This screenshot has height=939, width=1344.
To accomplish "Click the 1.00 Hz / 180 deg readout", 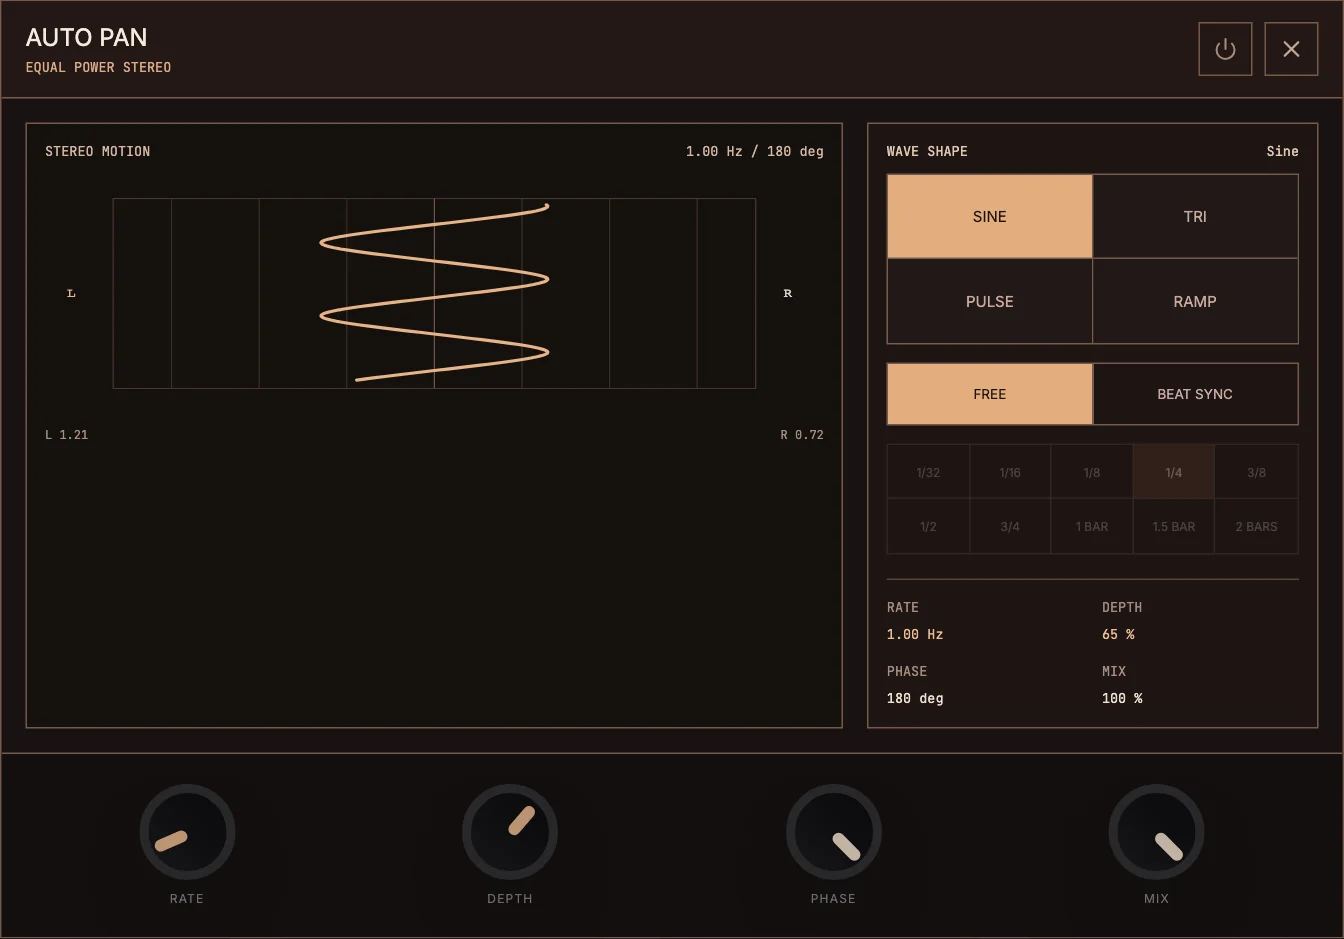I will pyautogui.click(x=755, y=151).
